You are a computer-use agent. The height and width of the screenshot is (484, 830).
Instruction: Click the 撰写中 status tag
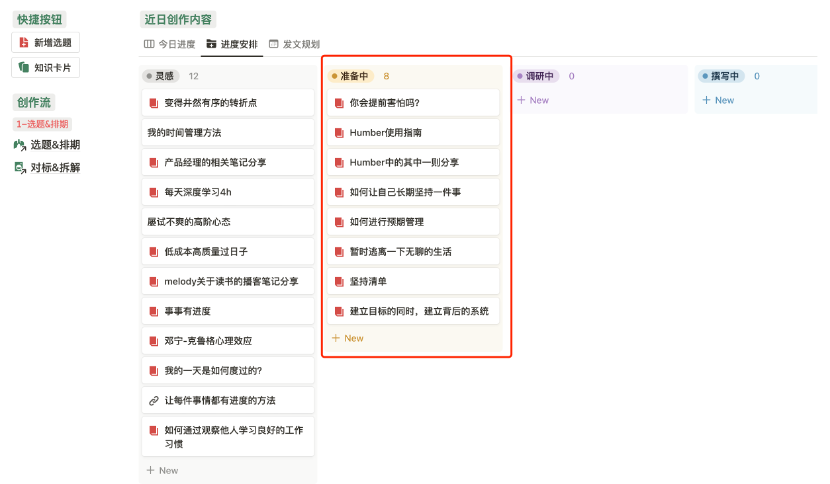point(721,76)
